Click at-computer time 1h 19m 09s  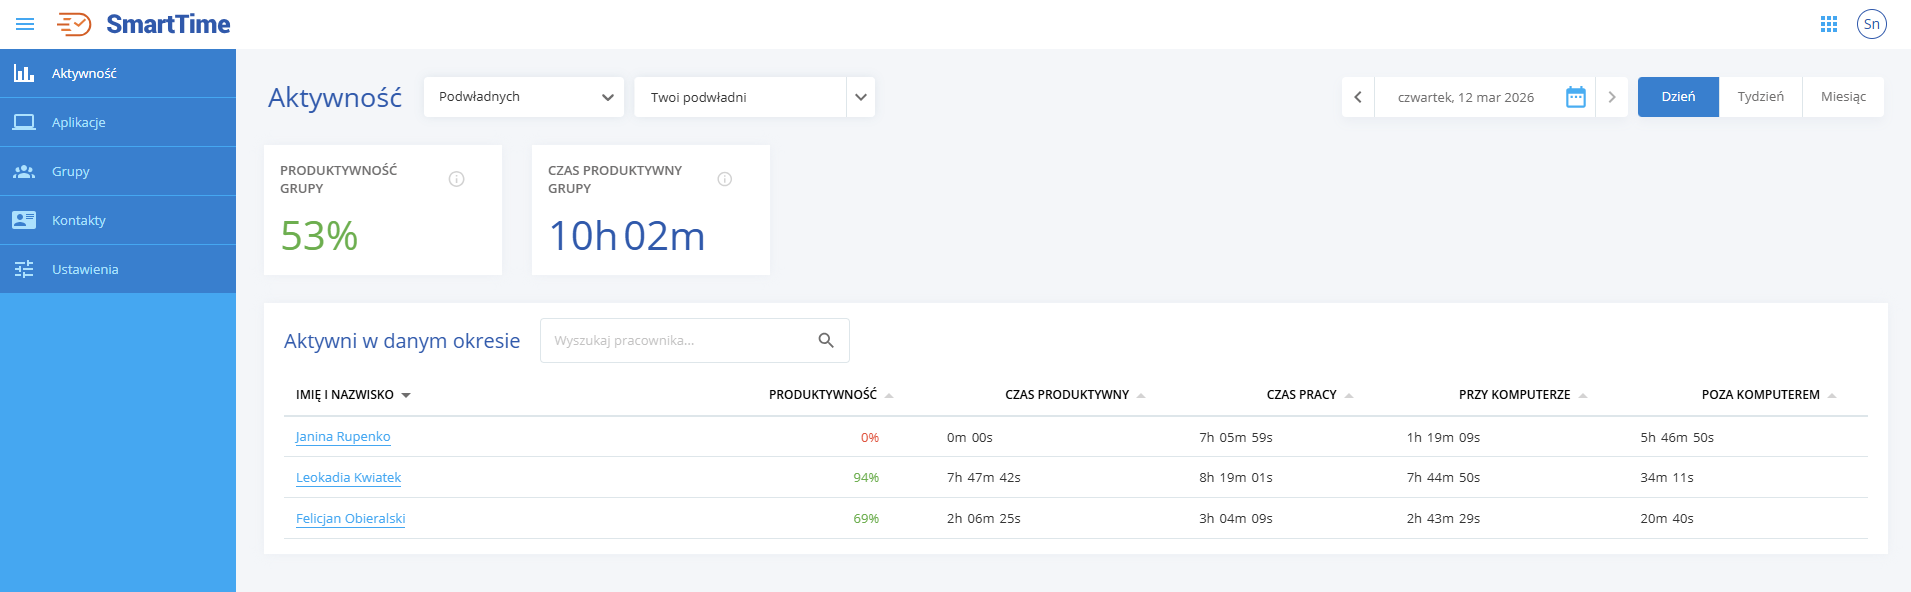(1443, 438)
